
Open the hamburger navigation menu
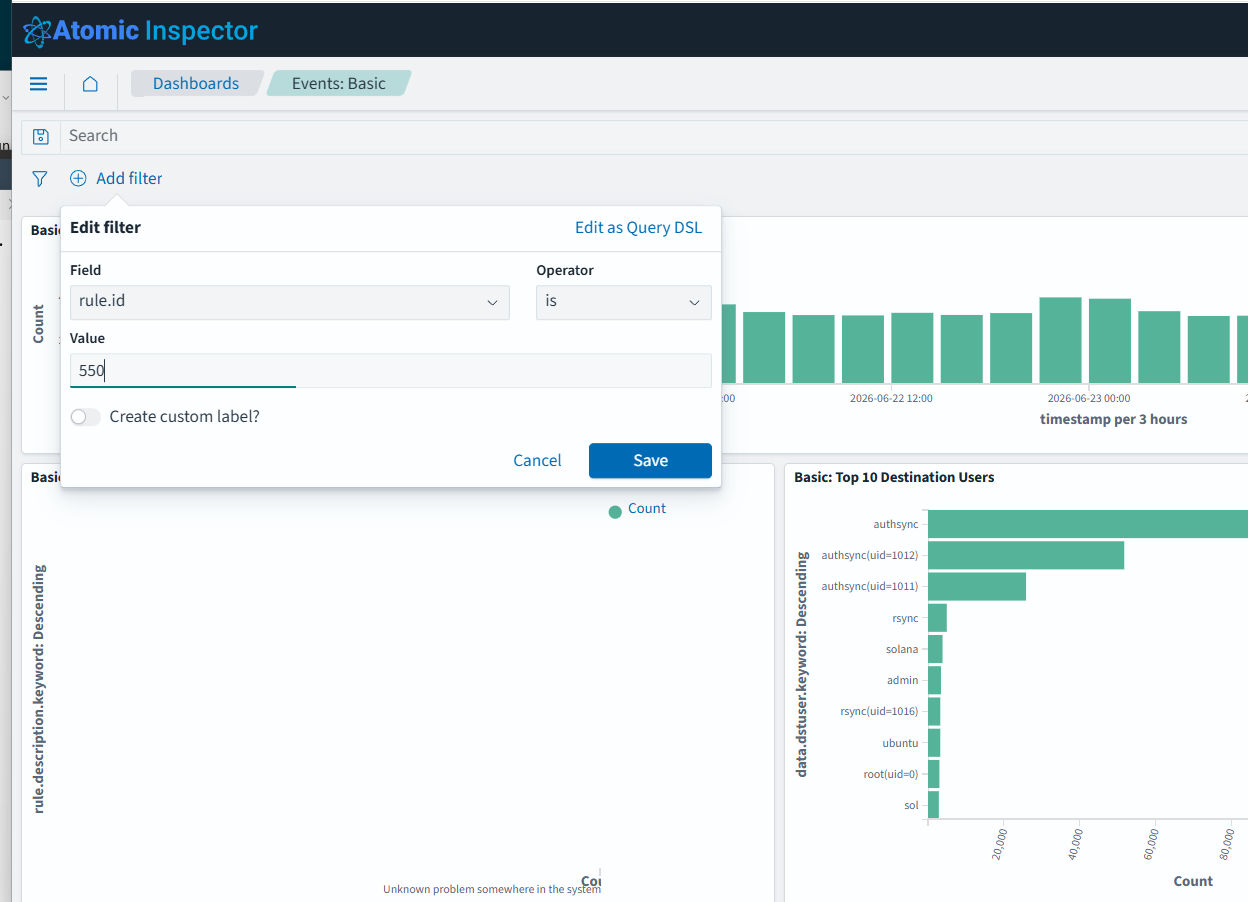[x=38, y=84]
